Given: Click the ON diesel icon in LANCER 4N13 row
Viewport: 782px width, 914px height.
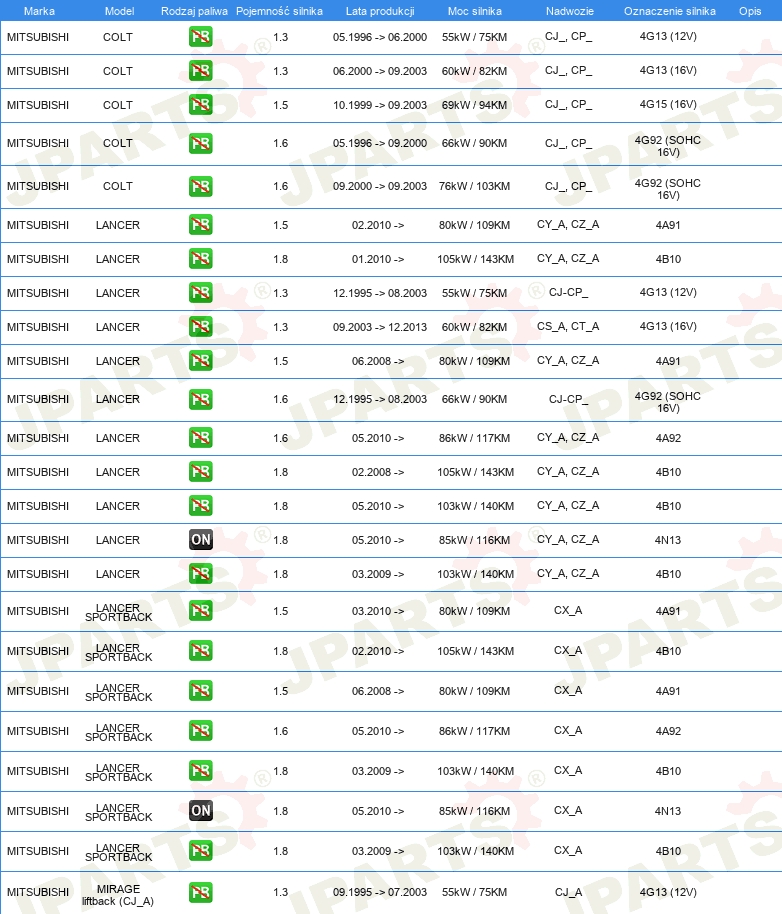Looking at the screenshot, I should [200, 539].
